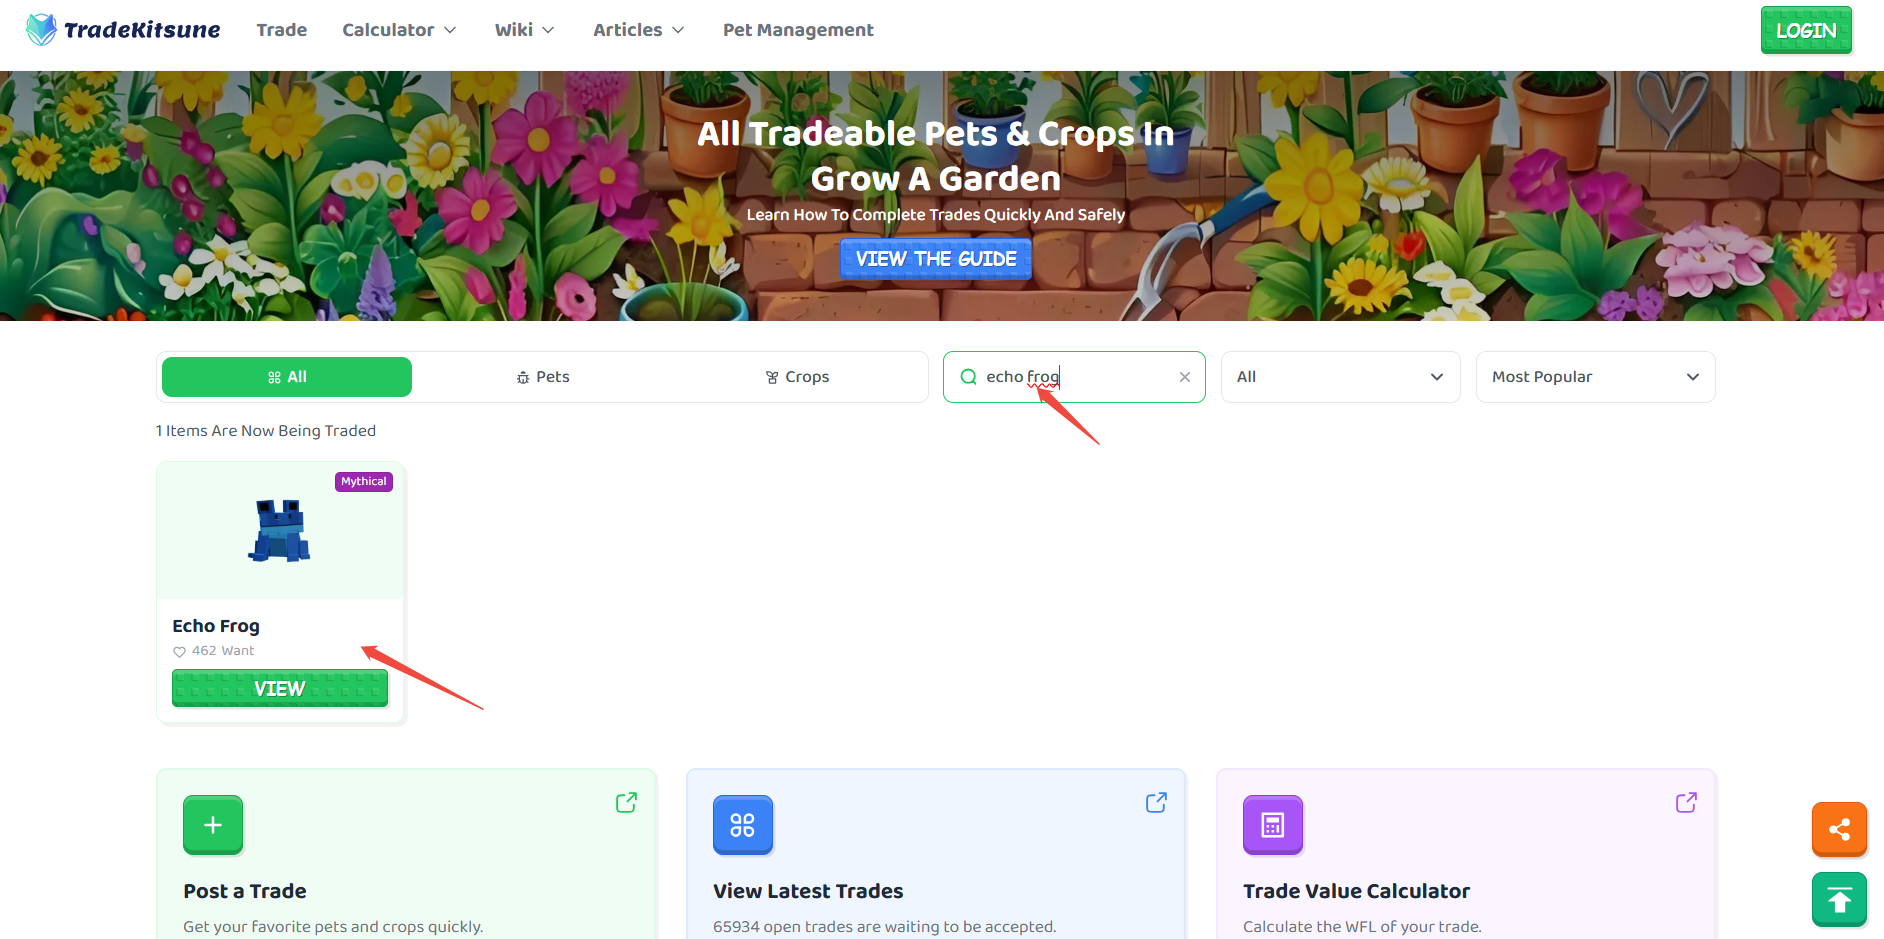The width and height of the screenshot is (1884, 939).
Task: Click the VIEW THE GUIDE button
Action: (936, 259)
